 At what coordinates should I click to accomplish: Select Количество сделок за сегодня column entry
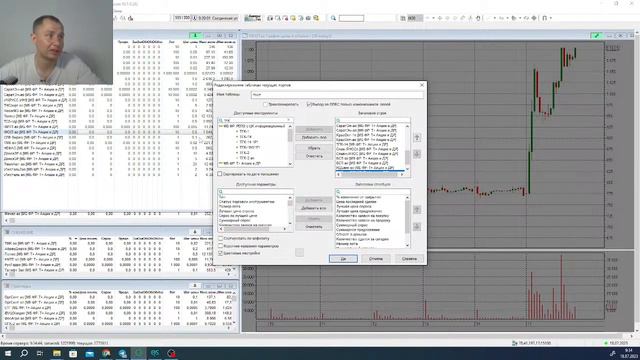362,239
